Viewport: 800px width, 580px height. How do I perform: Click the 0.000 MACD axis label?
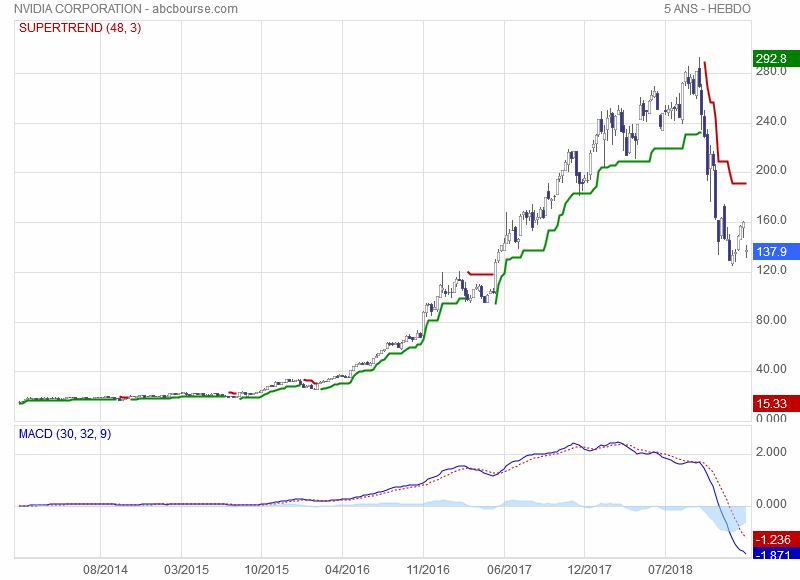coord(771,504)
